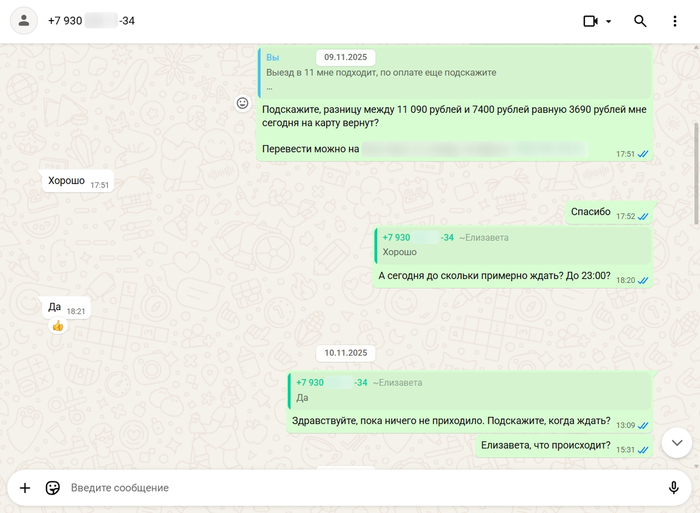This screenshot has height=513, width=700.
Task: Open the emoji and sticker picker
Action: [53, 488]
